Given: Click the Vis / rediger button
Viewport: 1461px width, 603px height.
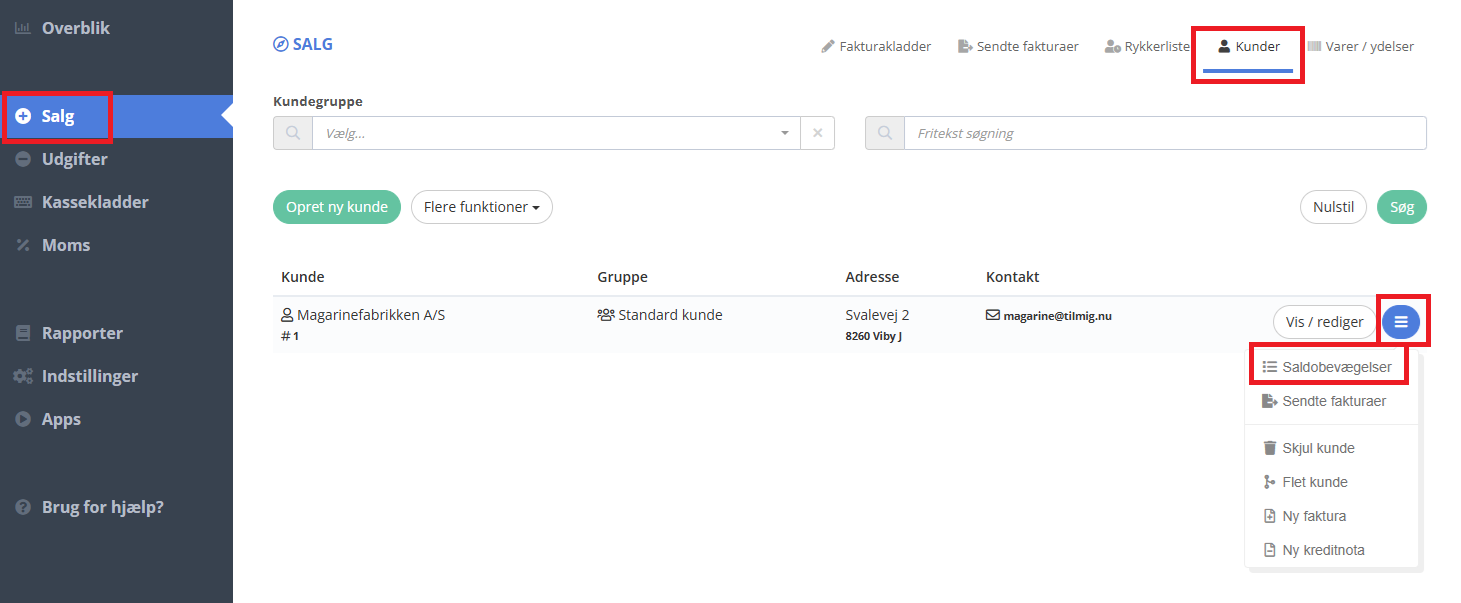Looking at the screenshot, I should [1324, 322].
